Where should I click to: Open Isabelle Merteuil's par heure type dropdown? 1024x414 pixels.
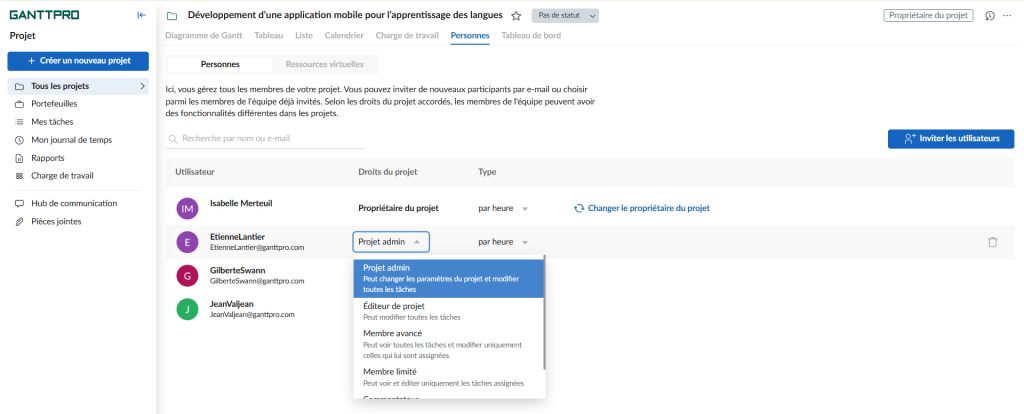[x=503, y=208]
